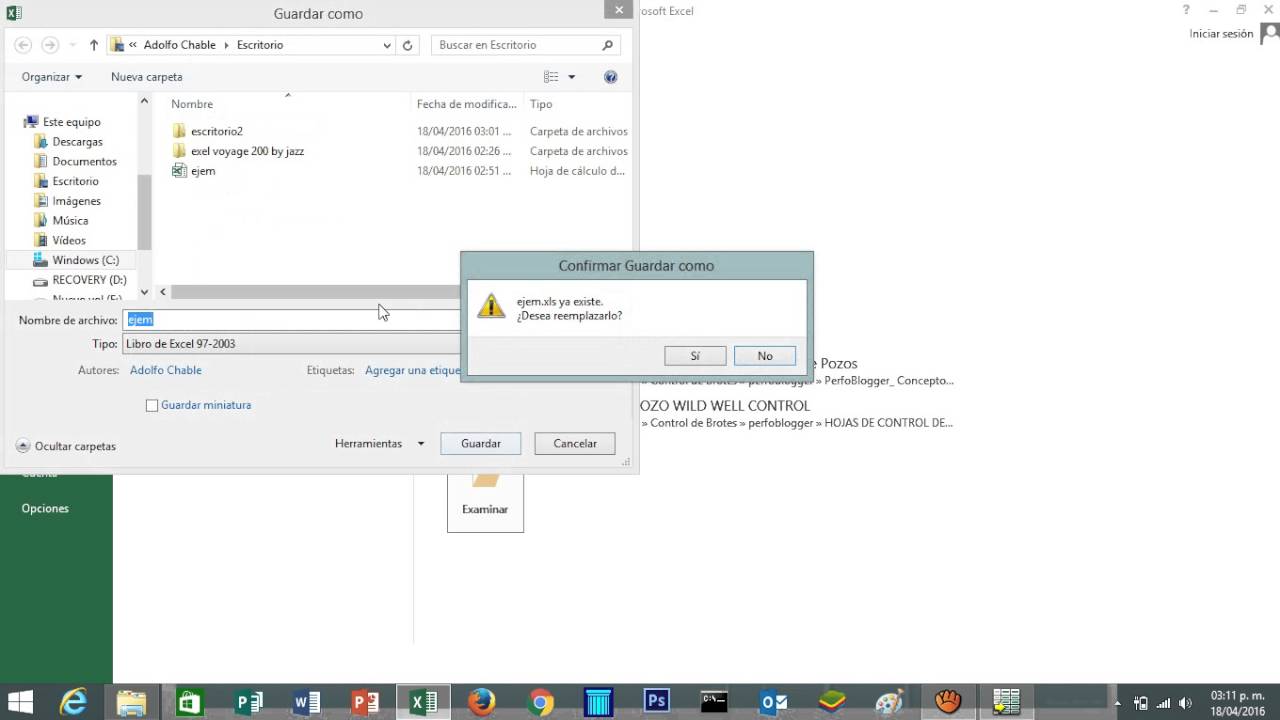This screenshot has width=1280, height=720.
Task: Click the file list horizontal scrollbar
Action: coord(315,292)
